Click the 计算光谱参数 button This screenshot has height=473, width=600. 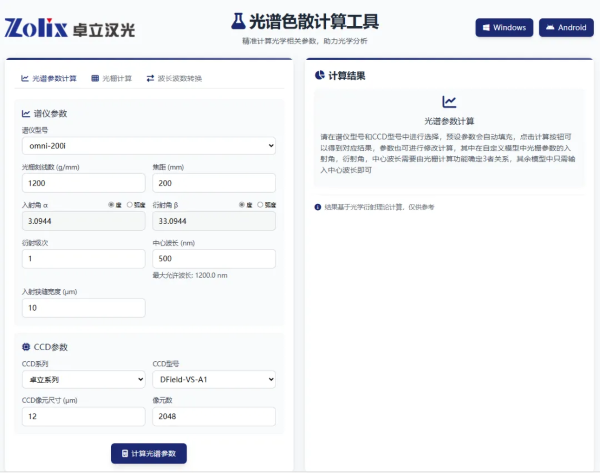click(148, 453)
